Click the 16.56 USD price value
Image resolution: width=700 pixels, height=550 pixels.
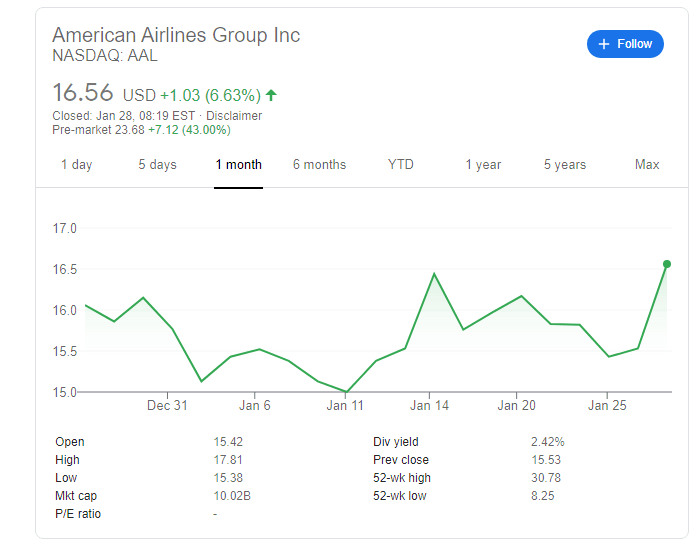point(84,94)
